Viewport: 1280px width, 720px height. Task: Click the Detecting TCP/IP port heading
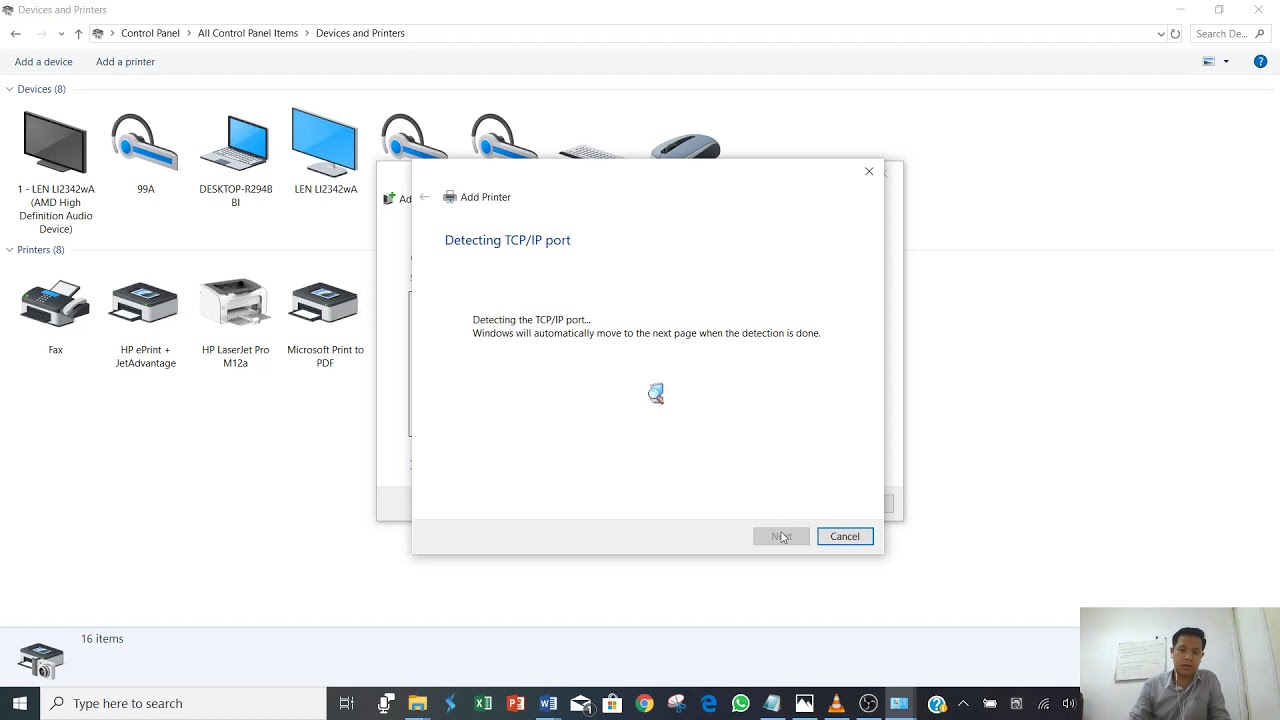(507, 240)
